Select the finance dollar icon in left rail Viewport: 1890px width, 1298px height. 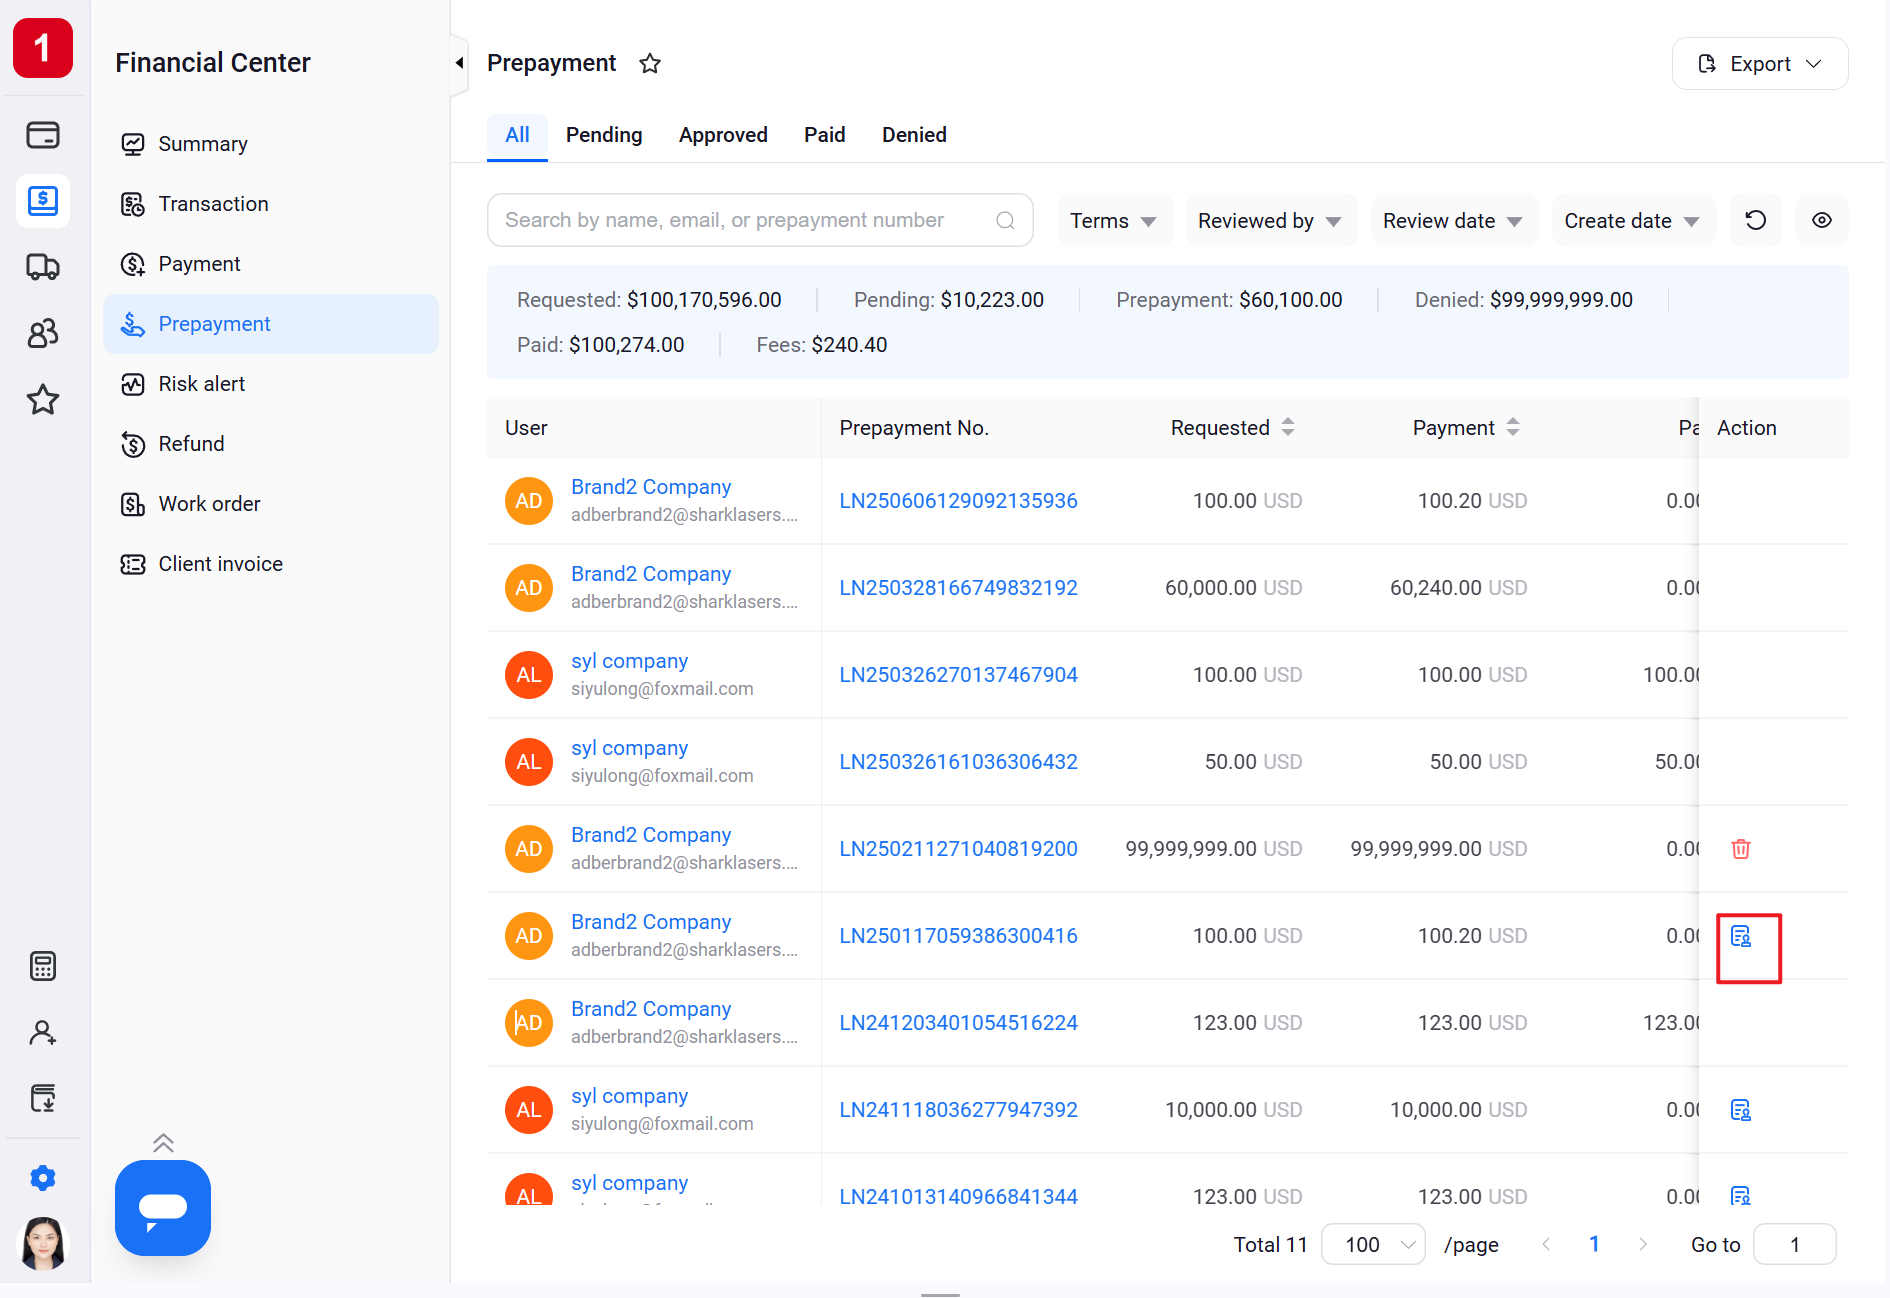coord(43,200)
